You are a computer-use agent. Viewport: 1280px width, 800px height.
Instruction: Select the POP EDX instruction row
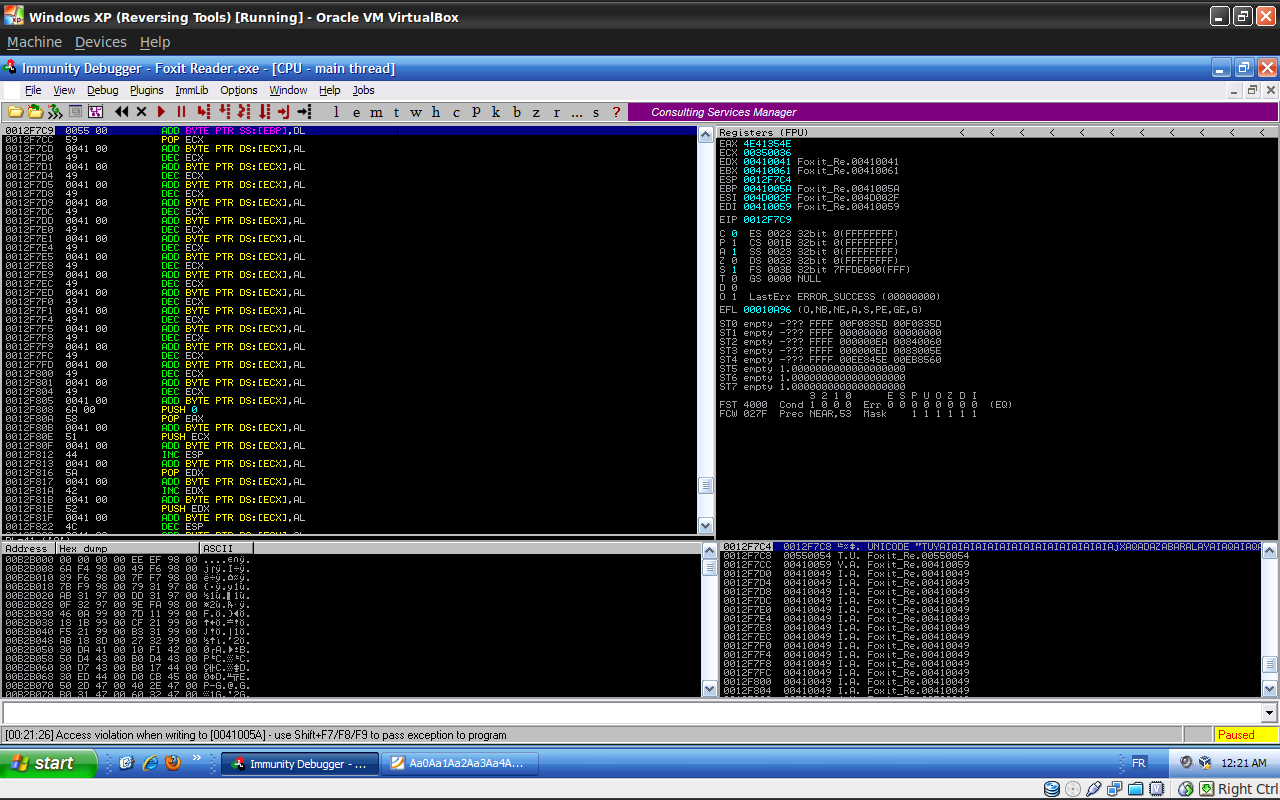click(350, 473)
